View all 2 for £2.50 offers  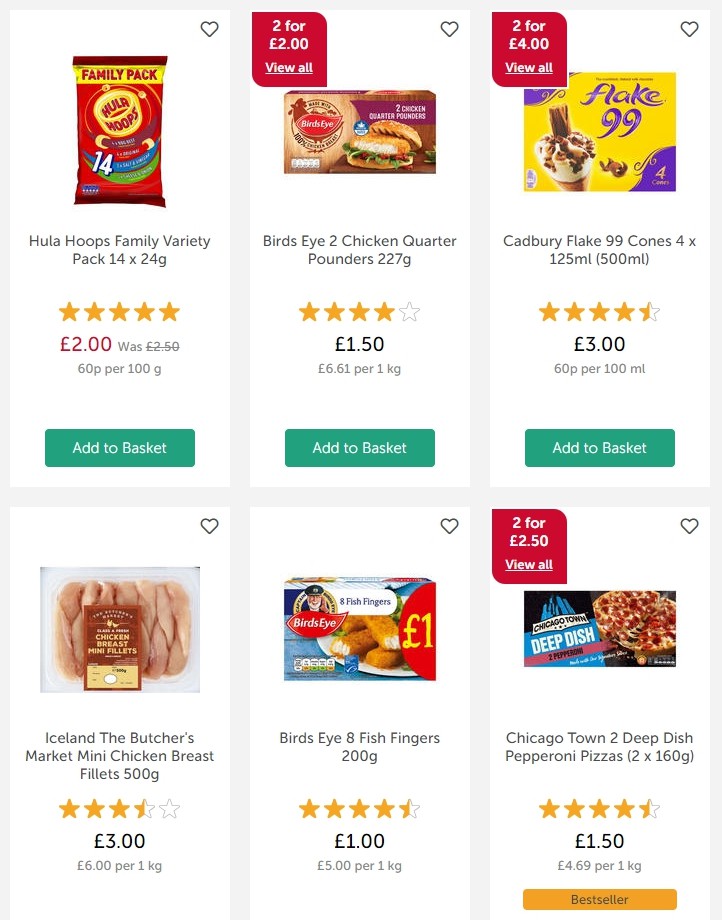pyautogui.click(x=529, y=565)
